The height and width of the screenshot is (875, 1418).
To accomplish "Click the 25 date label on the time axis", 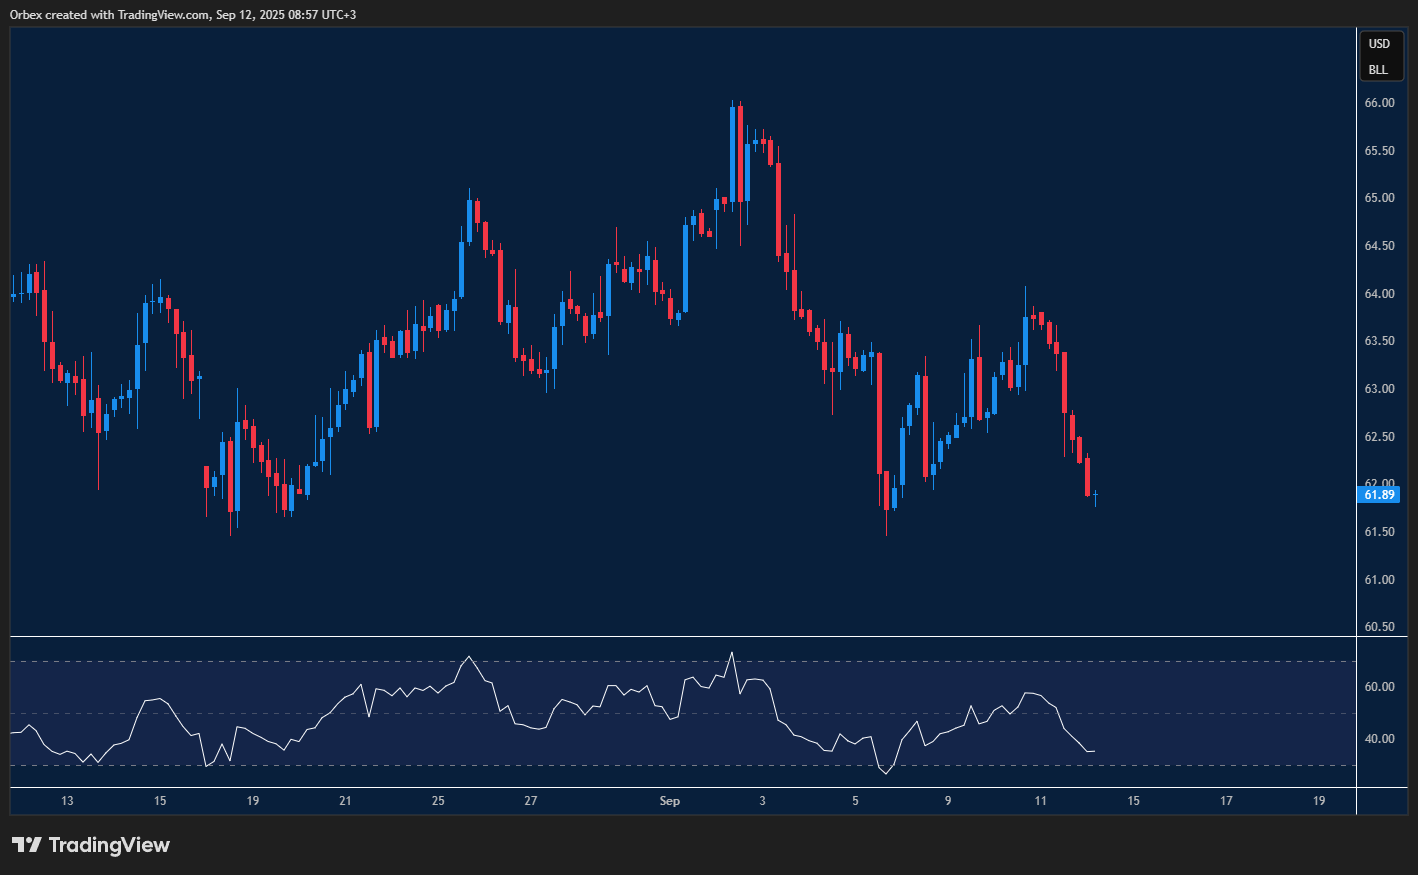I will [438, 801].
